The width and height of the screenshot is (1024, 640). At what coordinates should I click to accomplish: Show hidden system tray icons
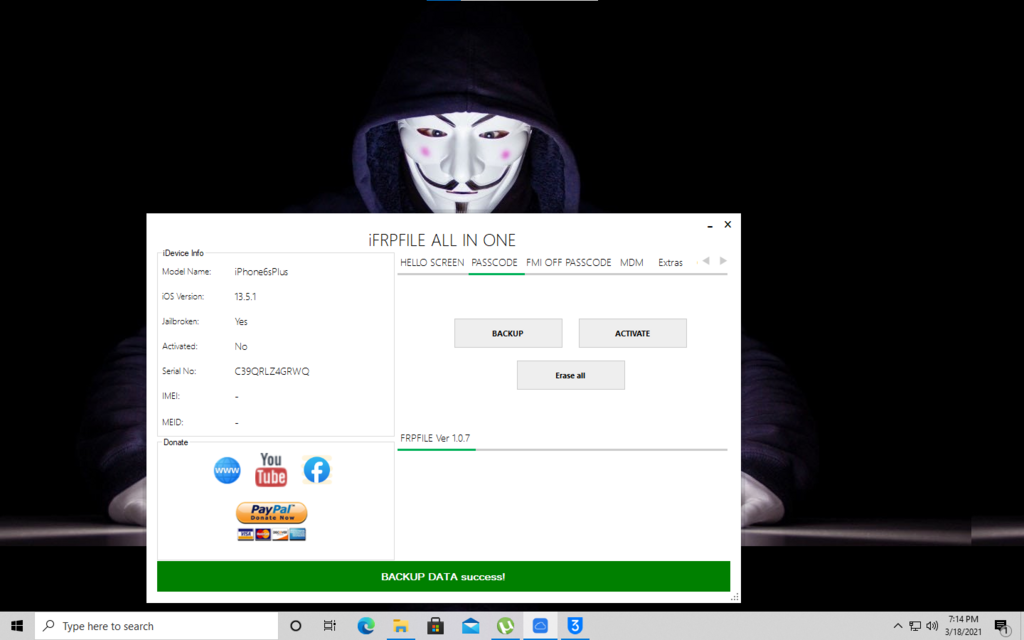coord(898,626)
